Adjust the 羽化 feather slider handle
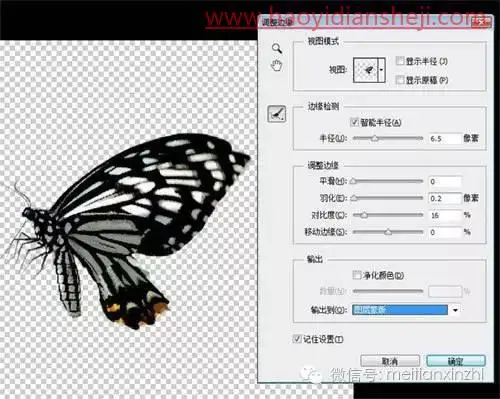This screenshot has width=500, height=399. (354, 198)
